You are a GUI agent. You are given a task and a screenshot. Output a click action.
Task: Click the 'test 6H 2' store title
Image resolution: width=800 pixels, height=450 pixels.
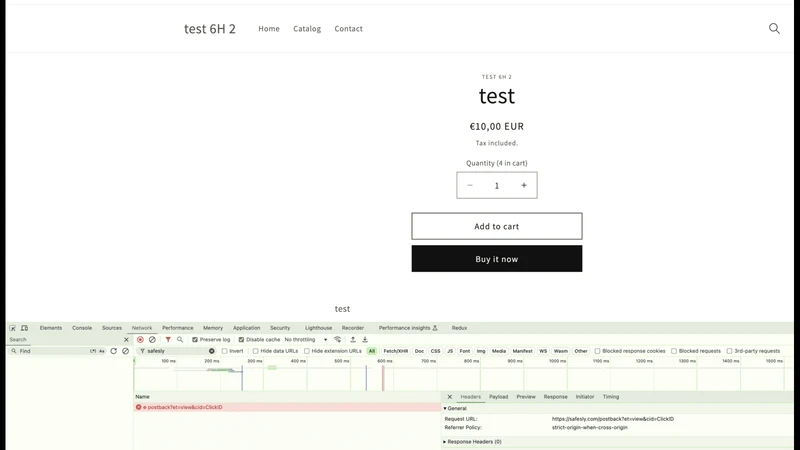point(210,29)
